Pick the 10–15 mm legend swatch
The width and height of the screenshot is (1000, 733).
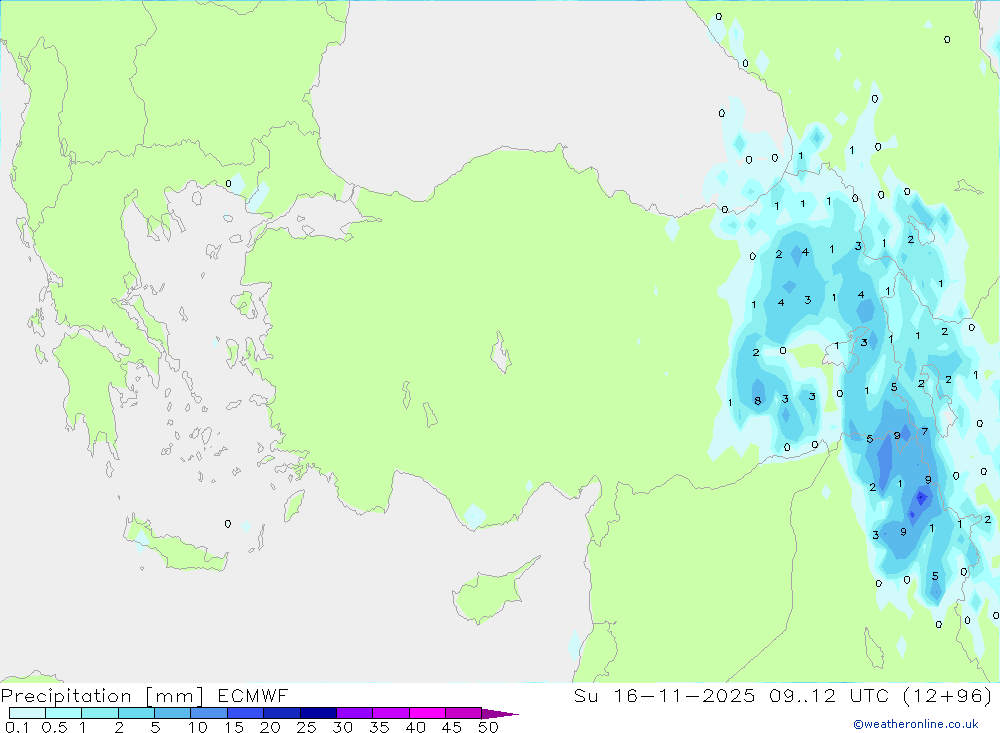tap(209, 713)
